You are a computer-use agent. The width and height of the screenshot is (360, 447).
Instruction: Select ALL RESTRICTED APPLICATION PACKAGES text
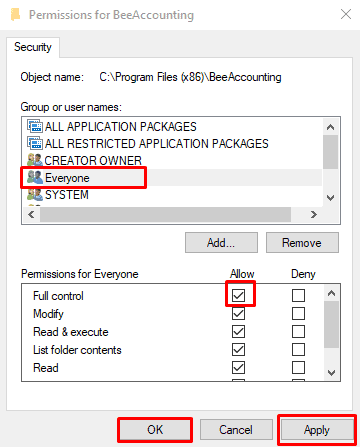[157, 144]
